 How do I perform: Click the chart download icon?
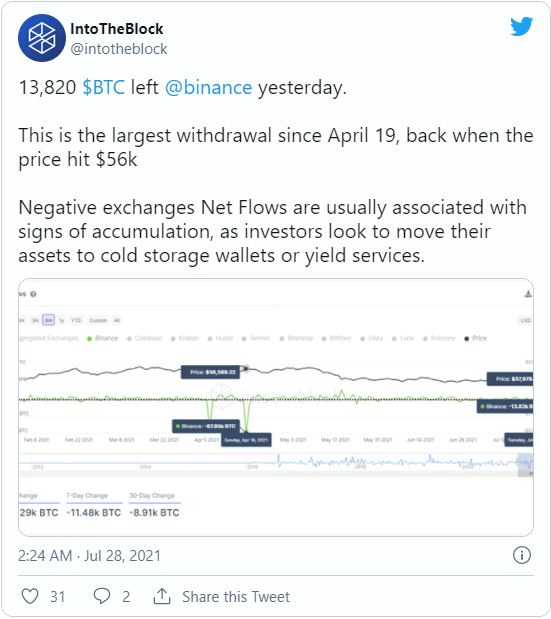(528, 294)
